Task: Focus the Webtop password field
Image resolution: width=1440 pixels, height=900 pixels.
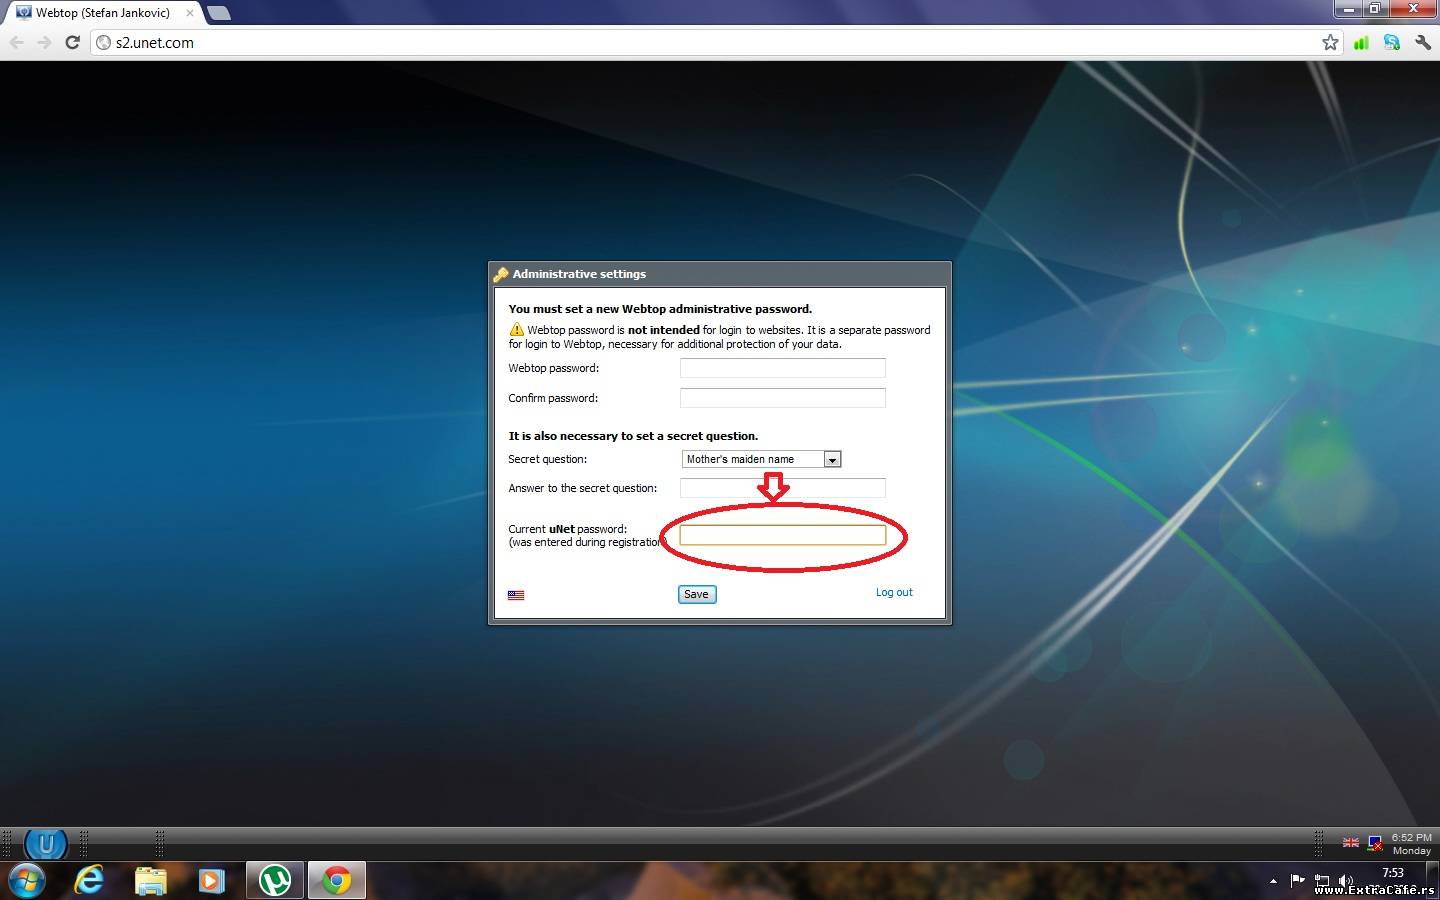Action: pos(782,368)
